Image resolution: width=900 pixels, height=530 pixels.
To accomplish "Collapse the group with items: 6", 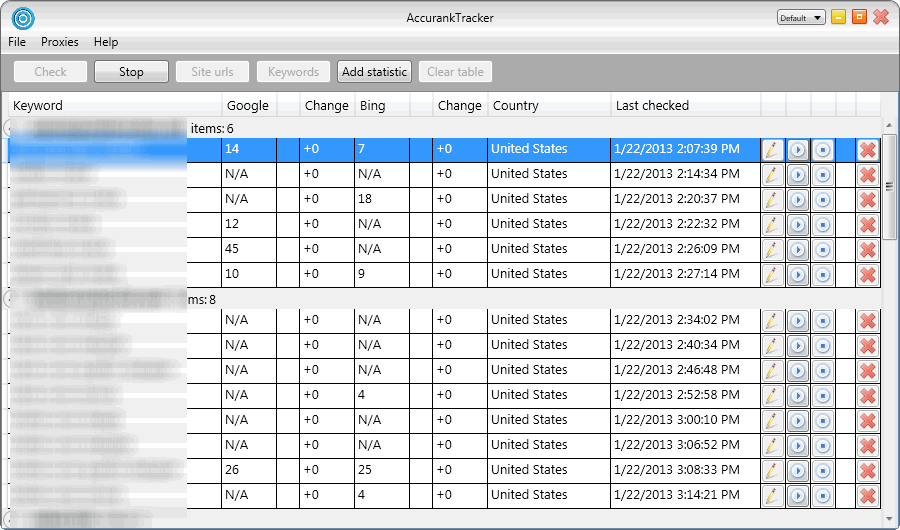I will 6,127.
